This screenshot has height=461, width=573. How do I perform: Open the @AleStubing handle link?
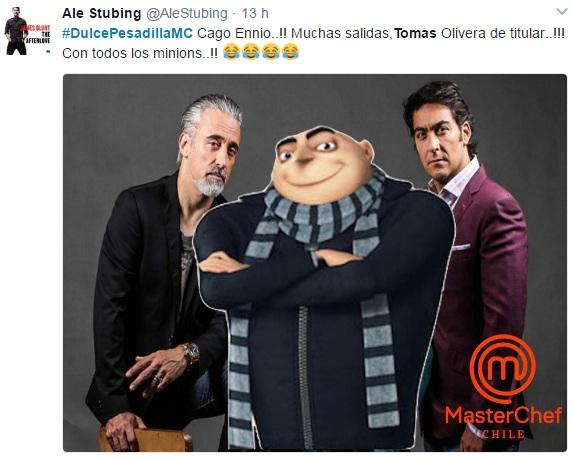pos(187,14)
